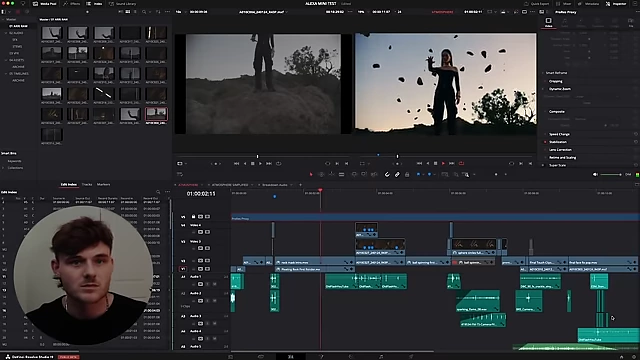Toggle loop playback in timeline viewer

(461, 164)
